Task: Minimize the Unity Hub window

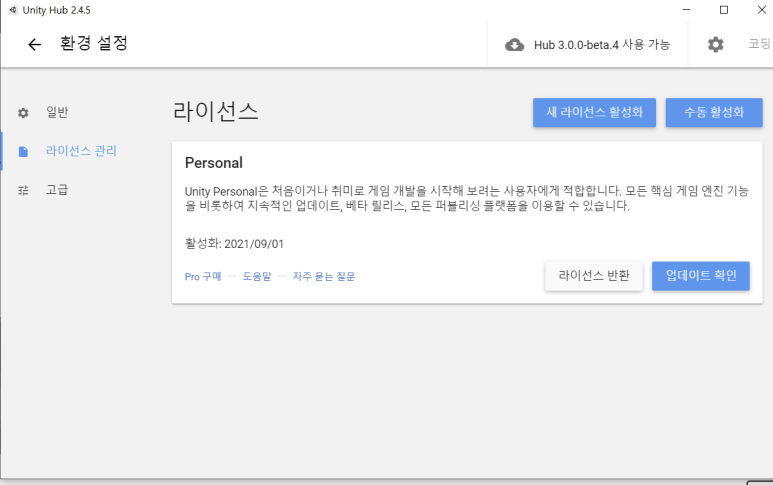Action: 686,10
